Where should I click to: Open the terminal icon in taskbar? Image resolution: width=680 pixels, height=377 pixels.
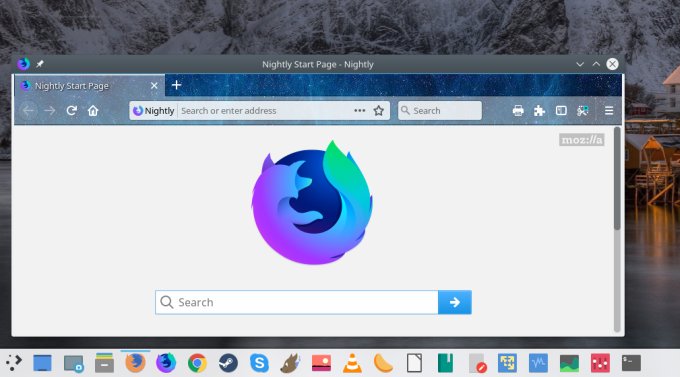[631, 363]
